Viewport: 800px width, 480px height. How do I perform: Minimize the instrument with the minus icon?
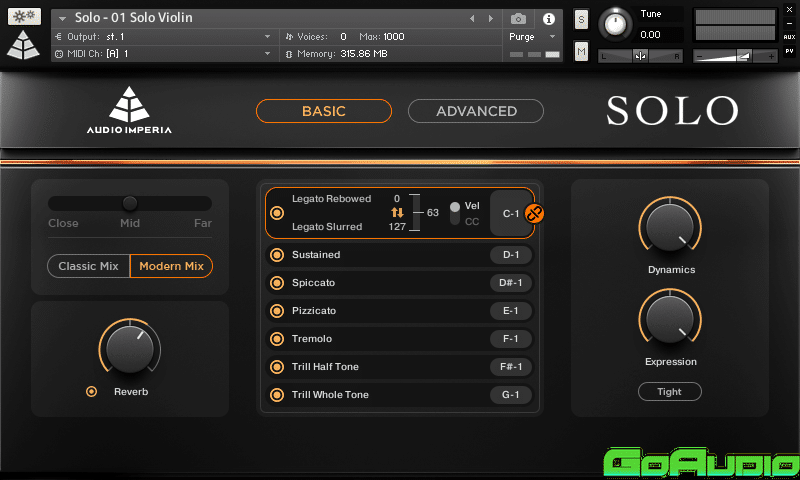789,24
